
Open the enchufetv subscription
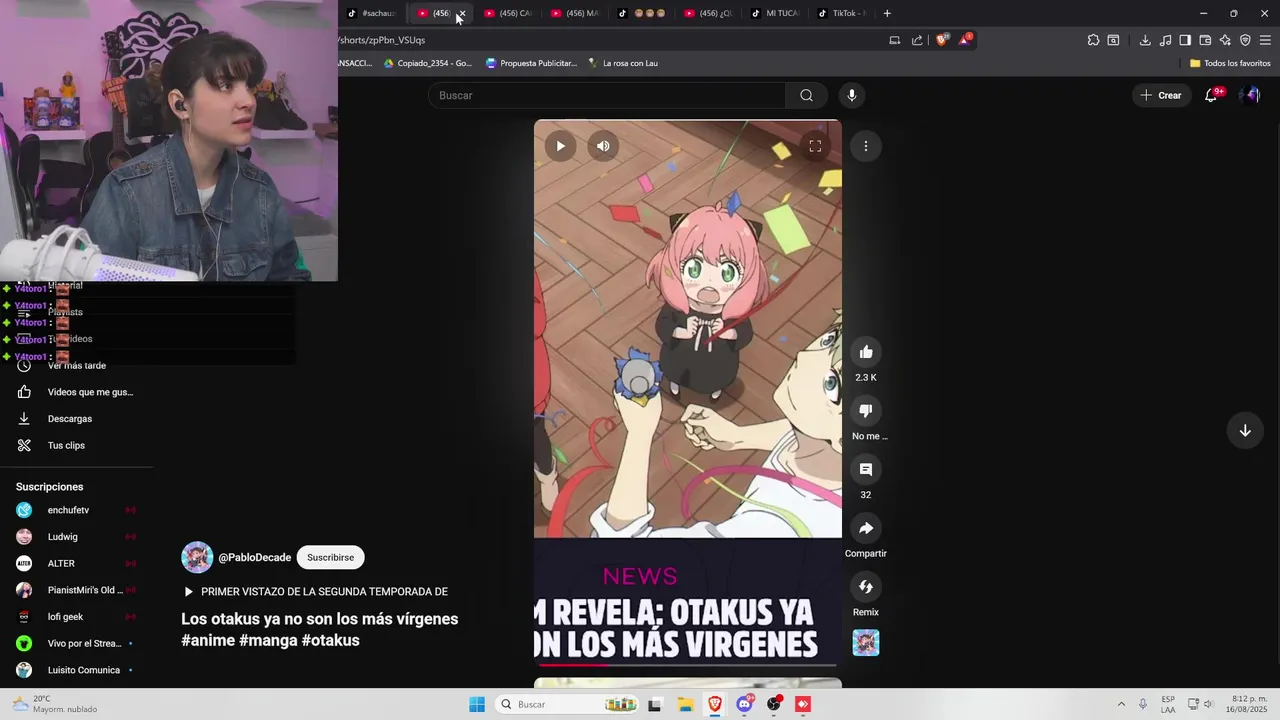[76, 510]
